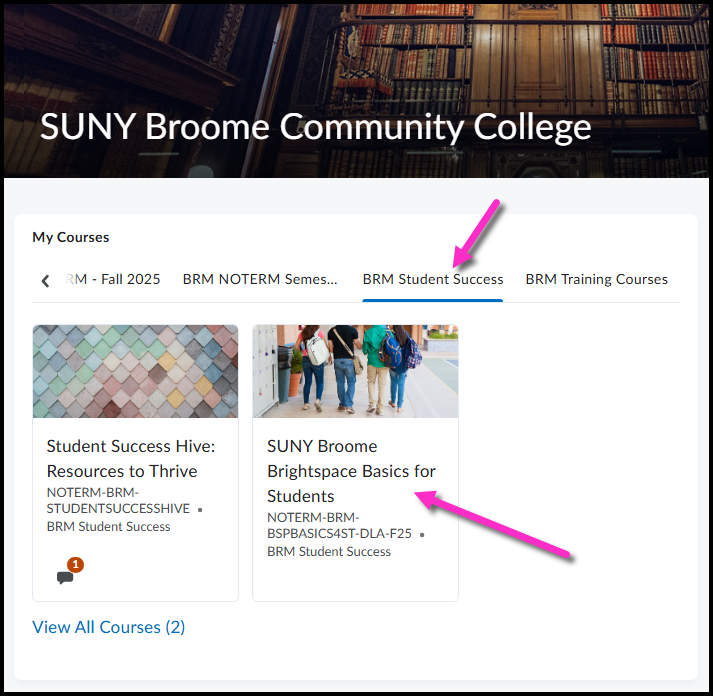Click the SUNY Broome Community College banner title
Image resolution: width=713 pixels, height=696 pixels.
316,127
